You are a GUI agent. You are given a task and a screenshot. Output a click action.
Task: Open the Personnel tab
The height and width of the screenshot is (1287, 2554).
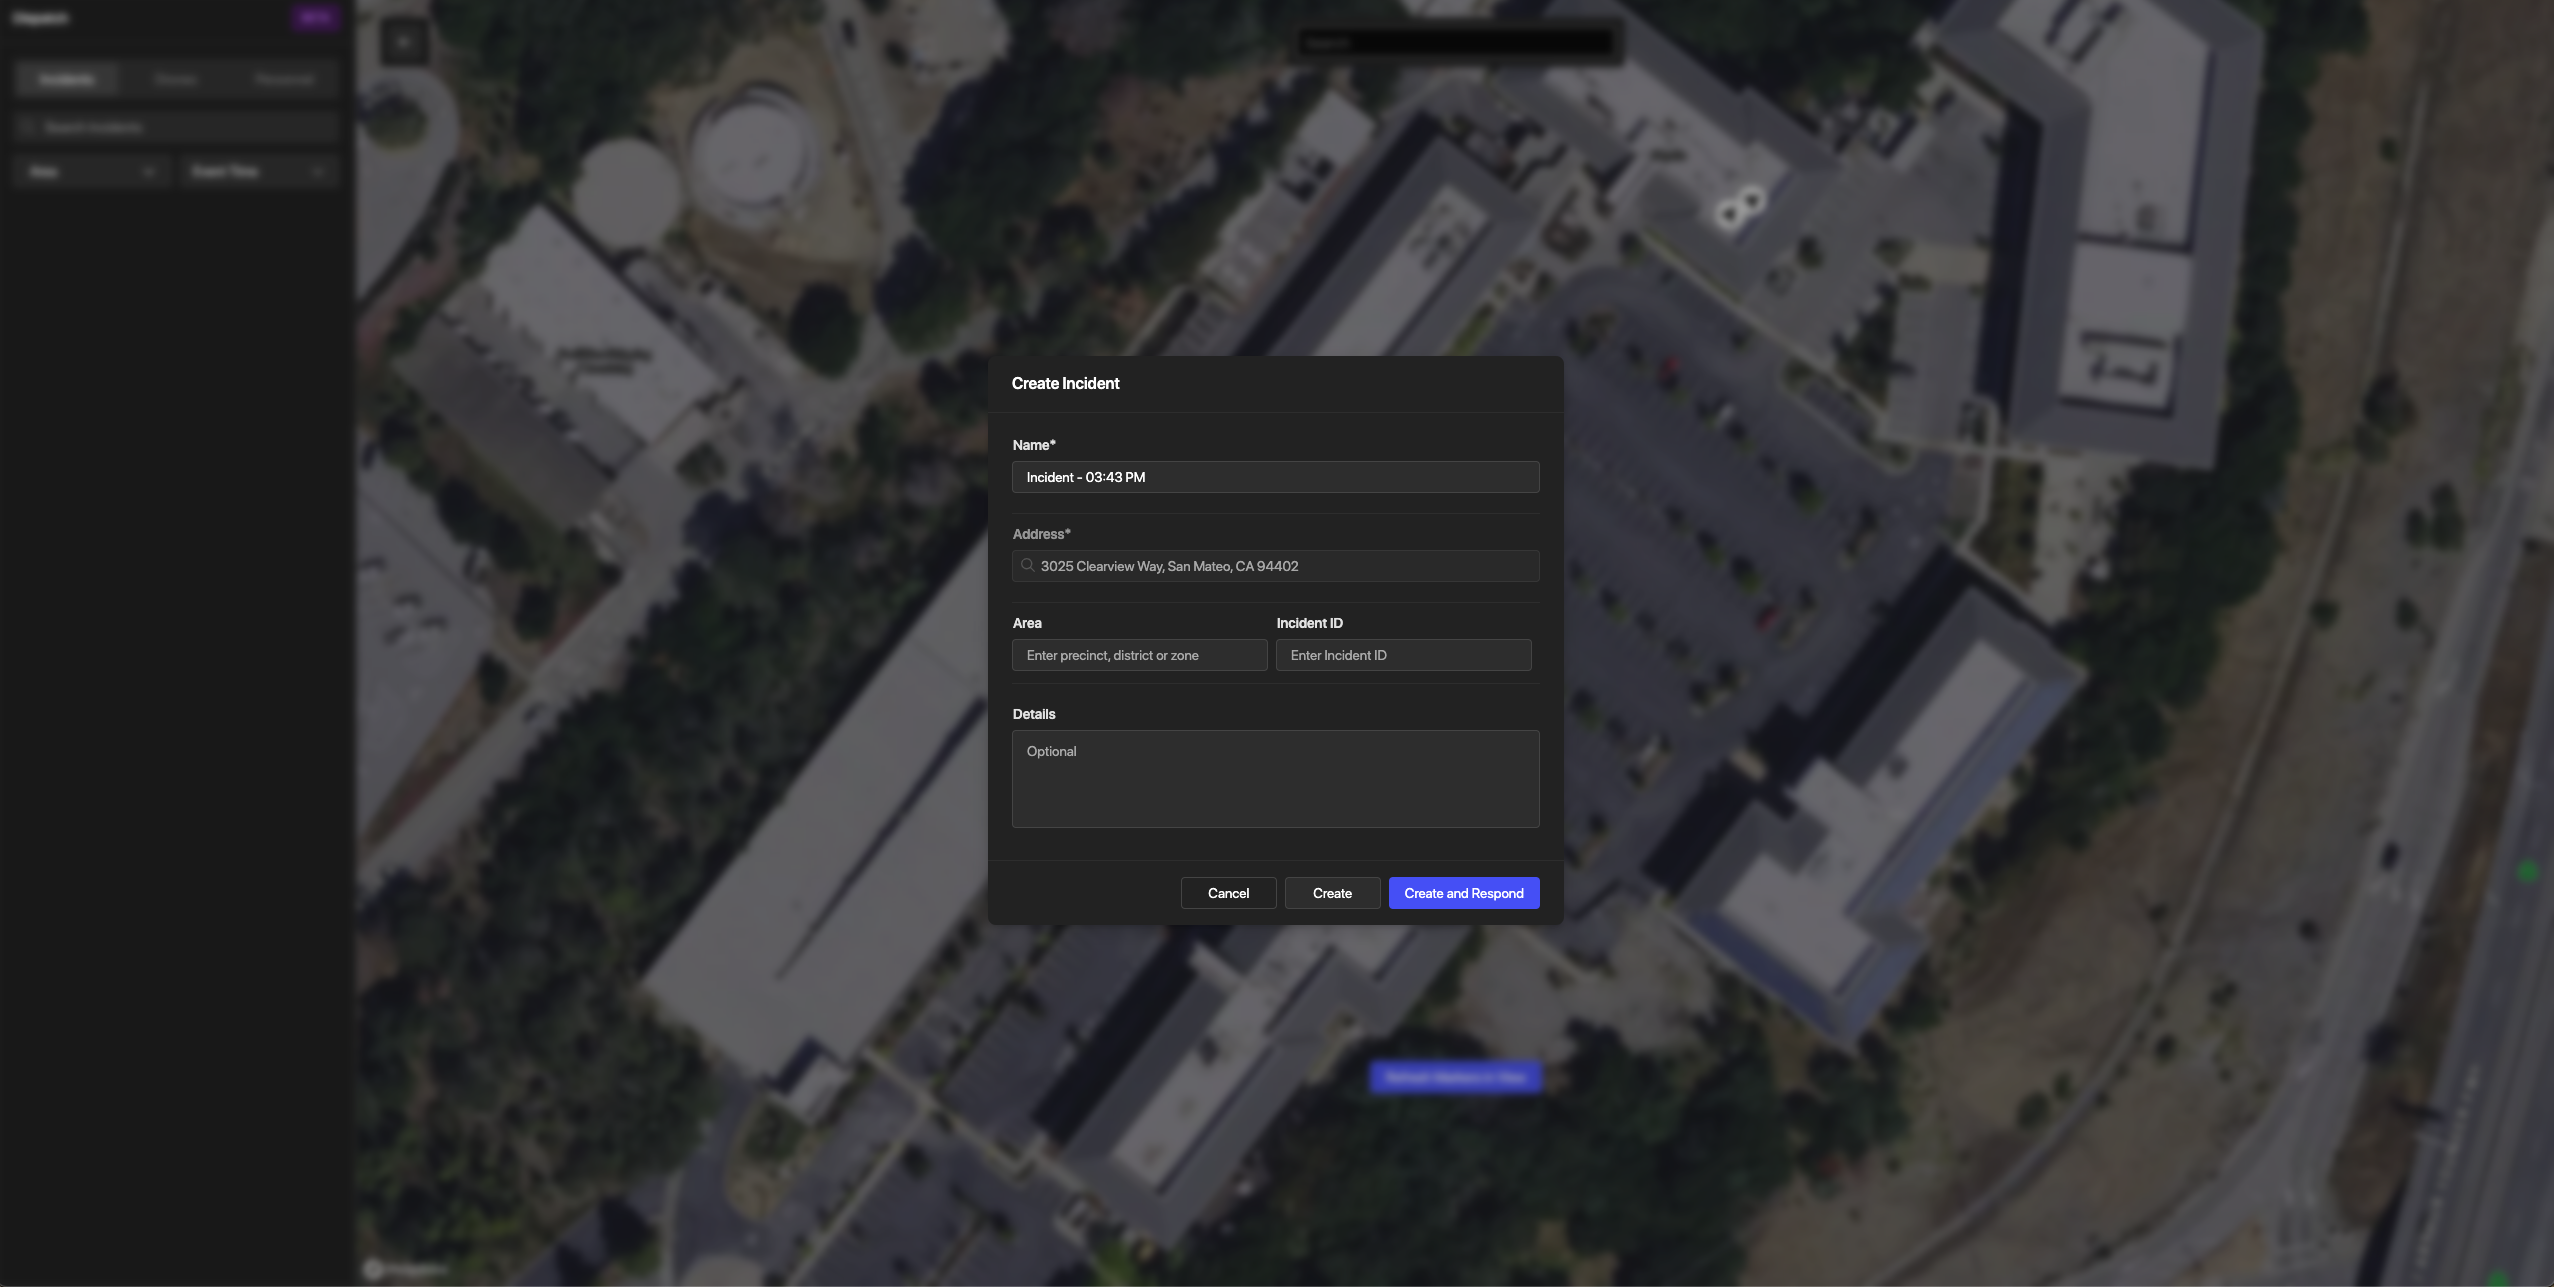click(284, 79)
